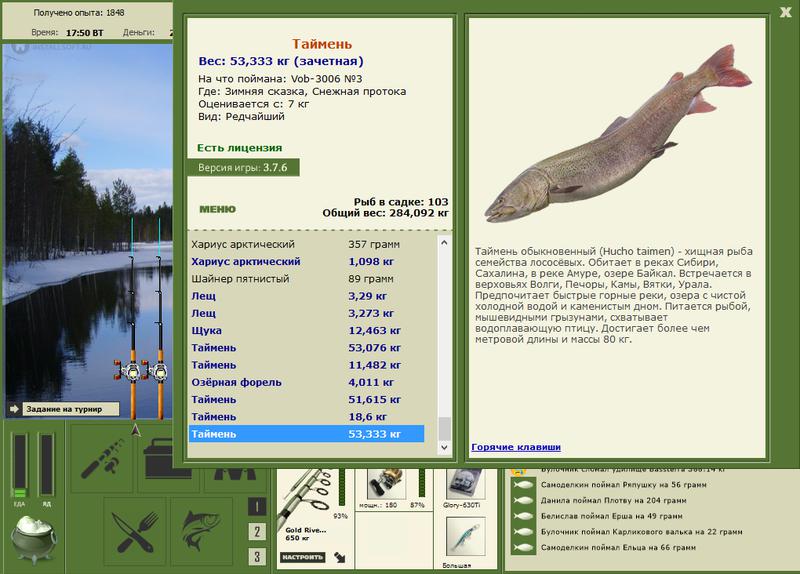Open the food knife-and-fork icon

click(135, 532)
